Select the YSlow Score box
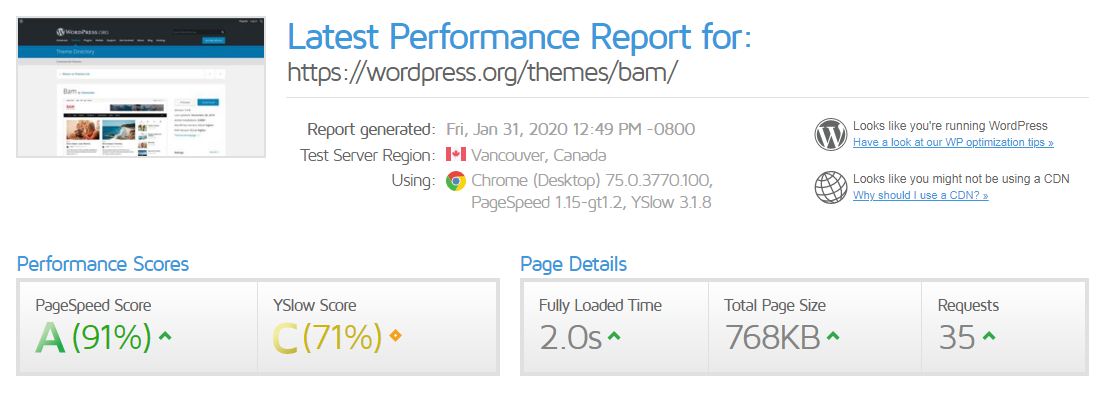The image size is (1100, 401). pyautogui.click(x=377, y=327)
